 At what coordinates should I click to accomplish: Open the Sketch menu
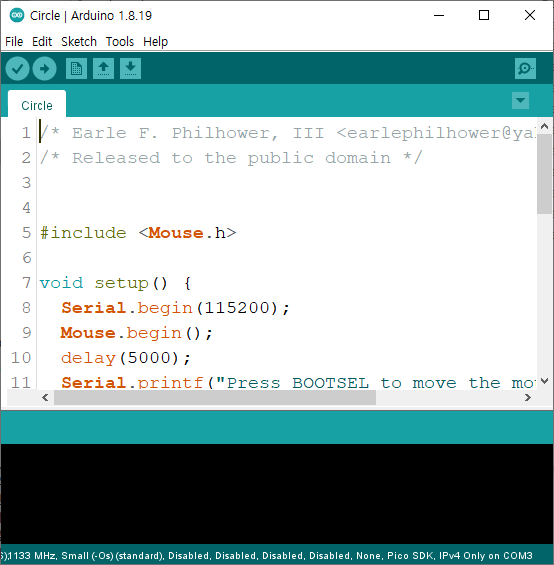pos(79,41)
